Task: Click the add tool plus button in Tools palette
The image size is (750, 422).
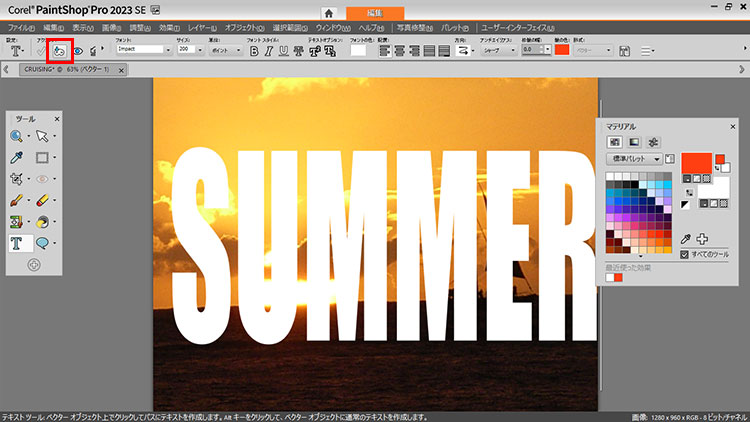Action: [x=33, y=264]
